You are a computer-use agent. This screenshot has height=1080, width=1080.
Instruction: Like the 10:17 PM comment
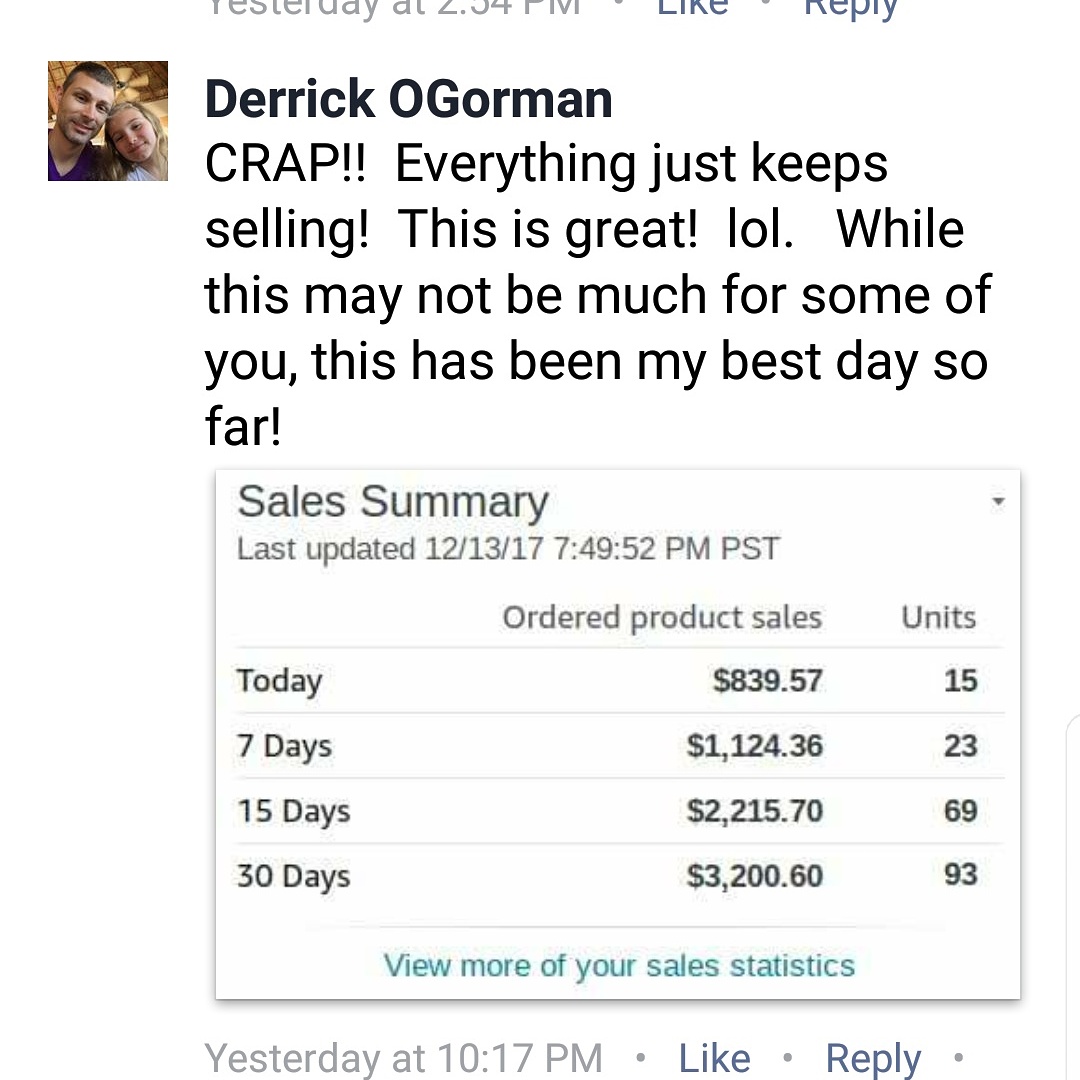[x=714, y=1057]
